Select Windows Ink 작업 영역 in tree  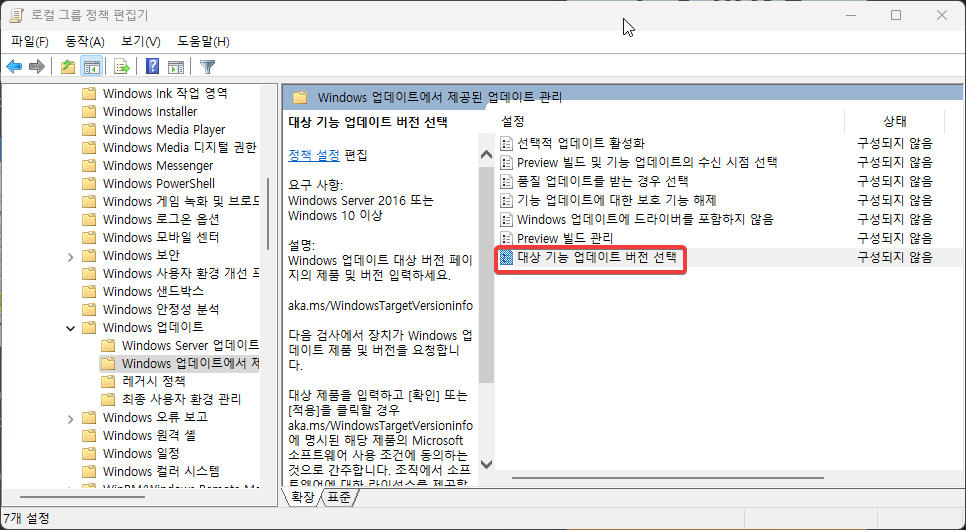165,94
